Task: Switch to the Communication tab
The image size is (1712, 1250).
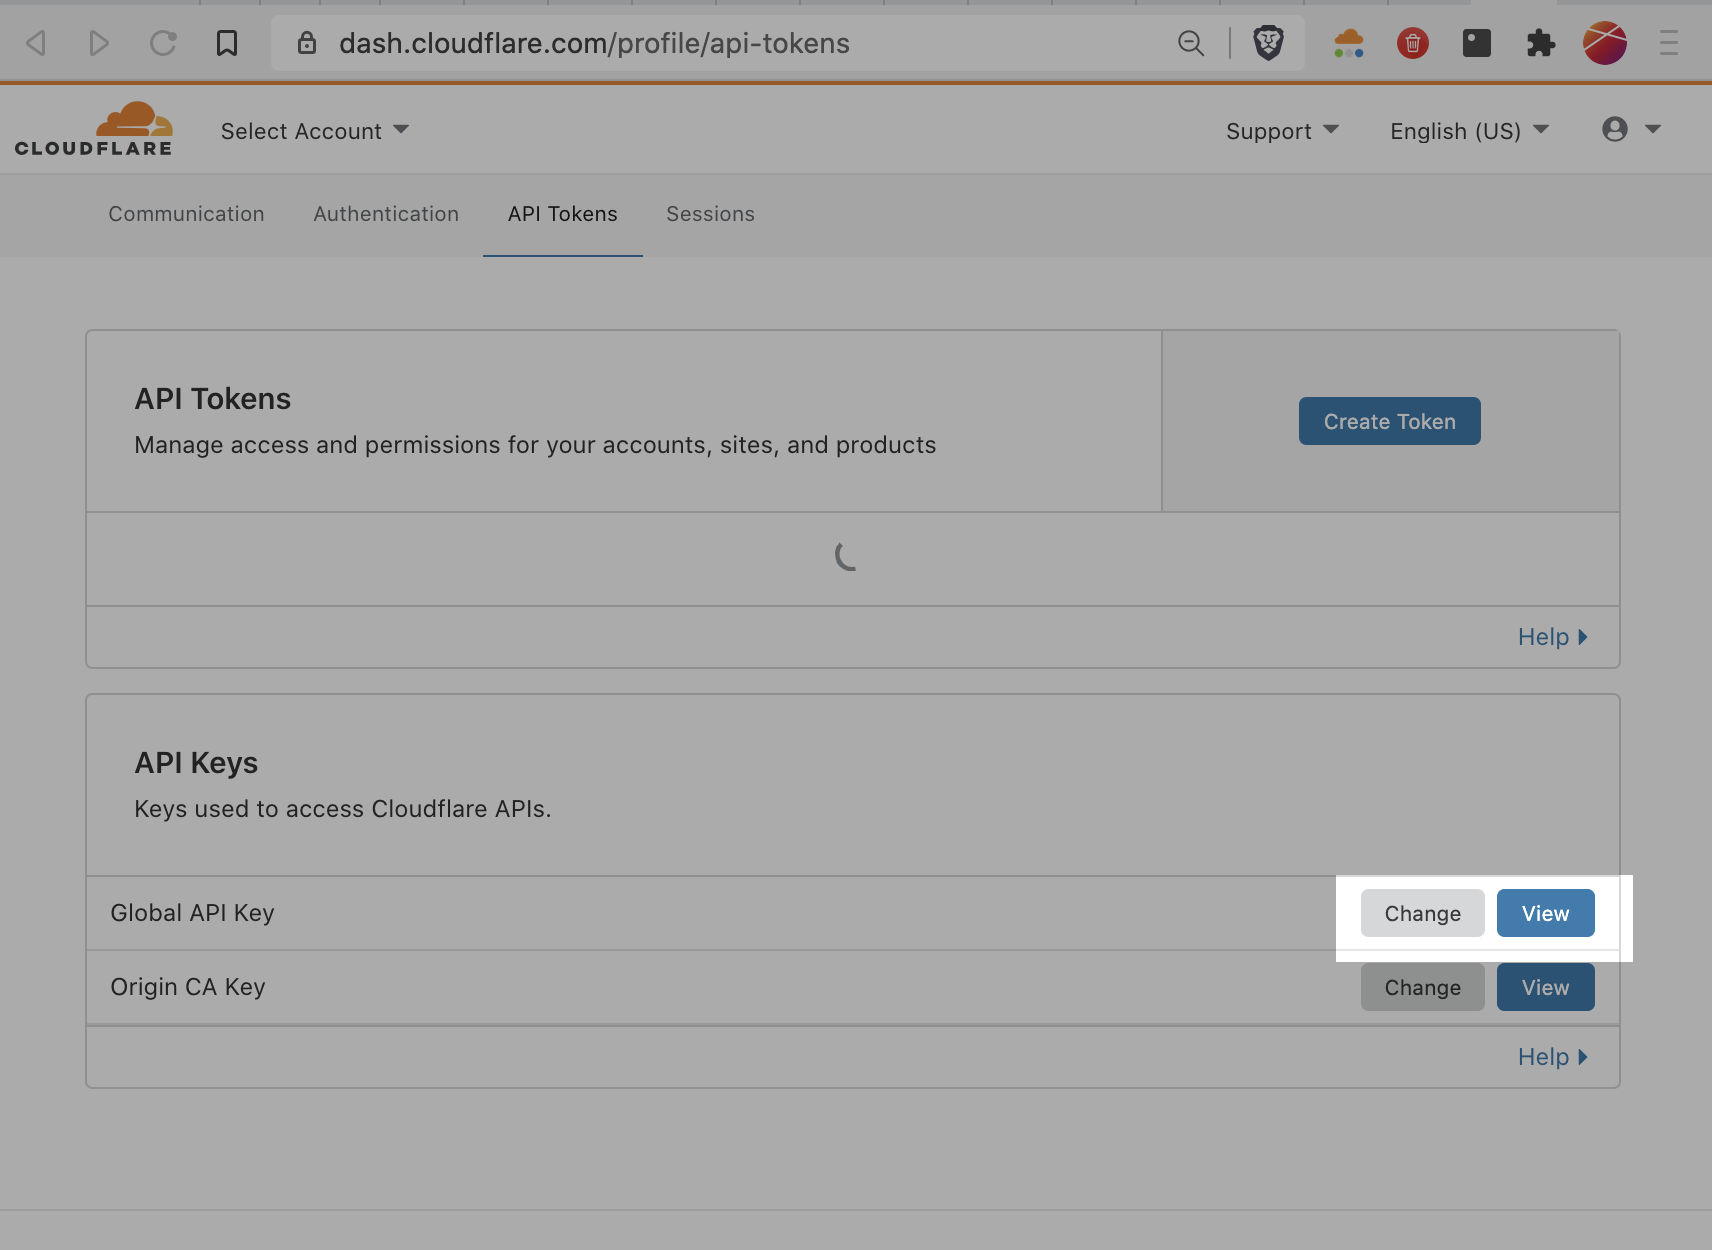Action: [x=186, y=214]
